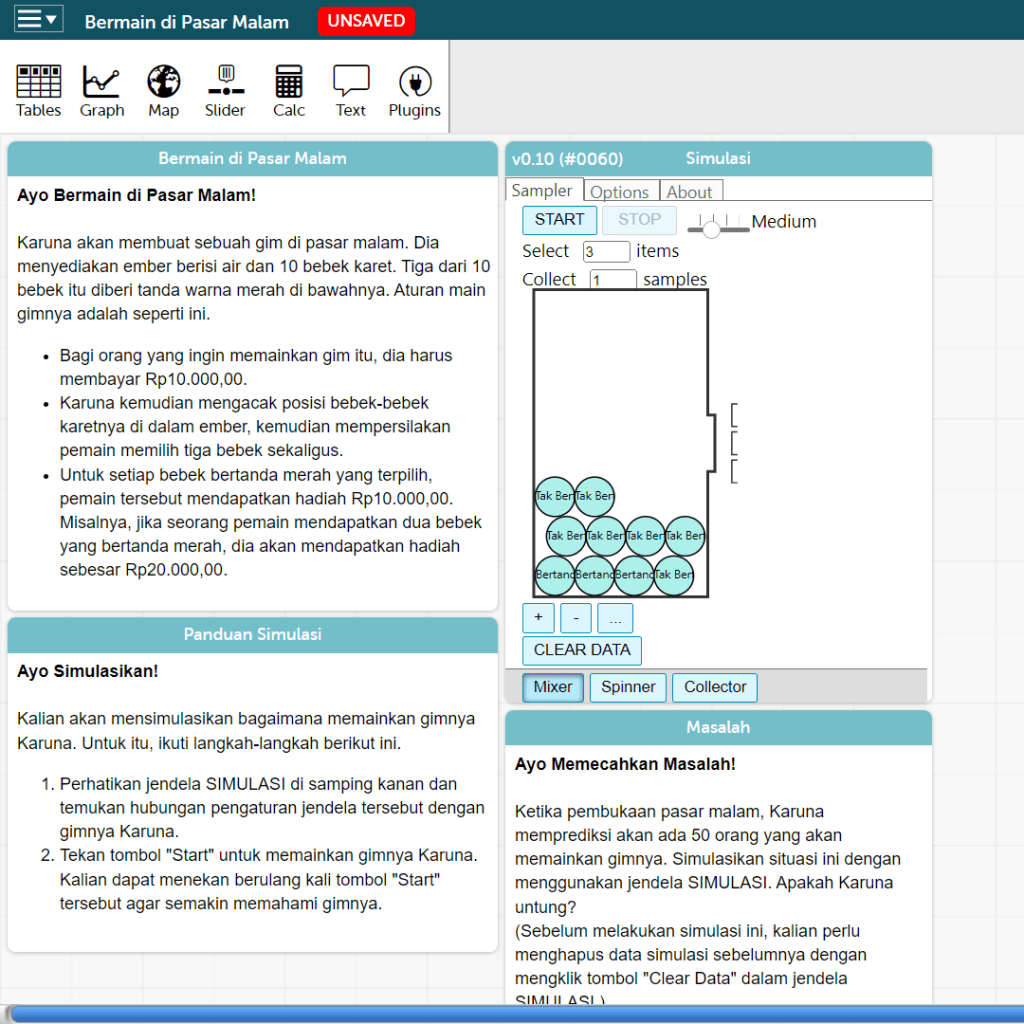Click the Graph icon in toolbar
1024x1024 pixels.
tap(102, 91)
